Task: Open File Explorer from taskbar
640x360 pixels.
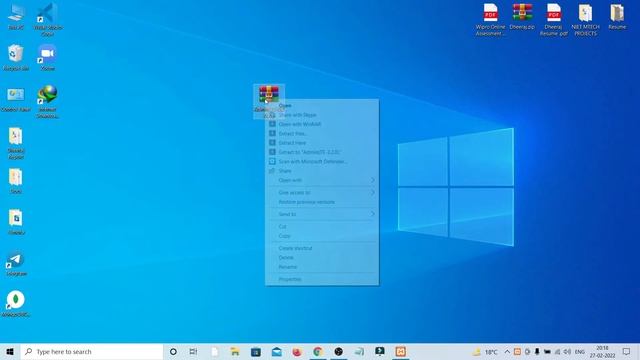Action: pos(235,351)
